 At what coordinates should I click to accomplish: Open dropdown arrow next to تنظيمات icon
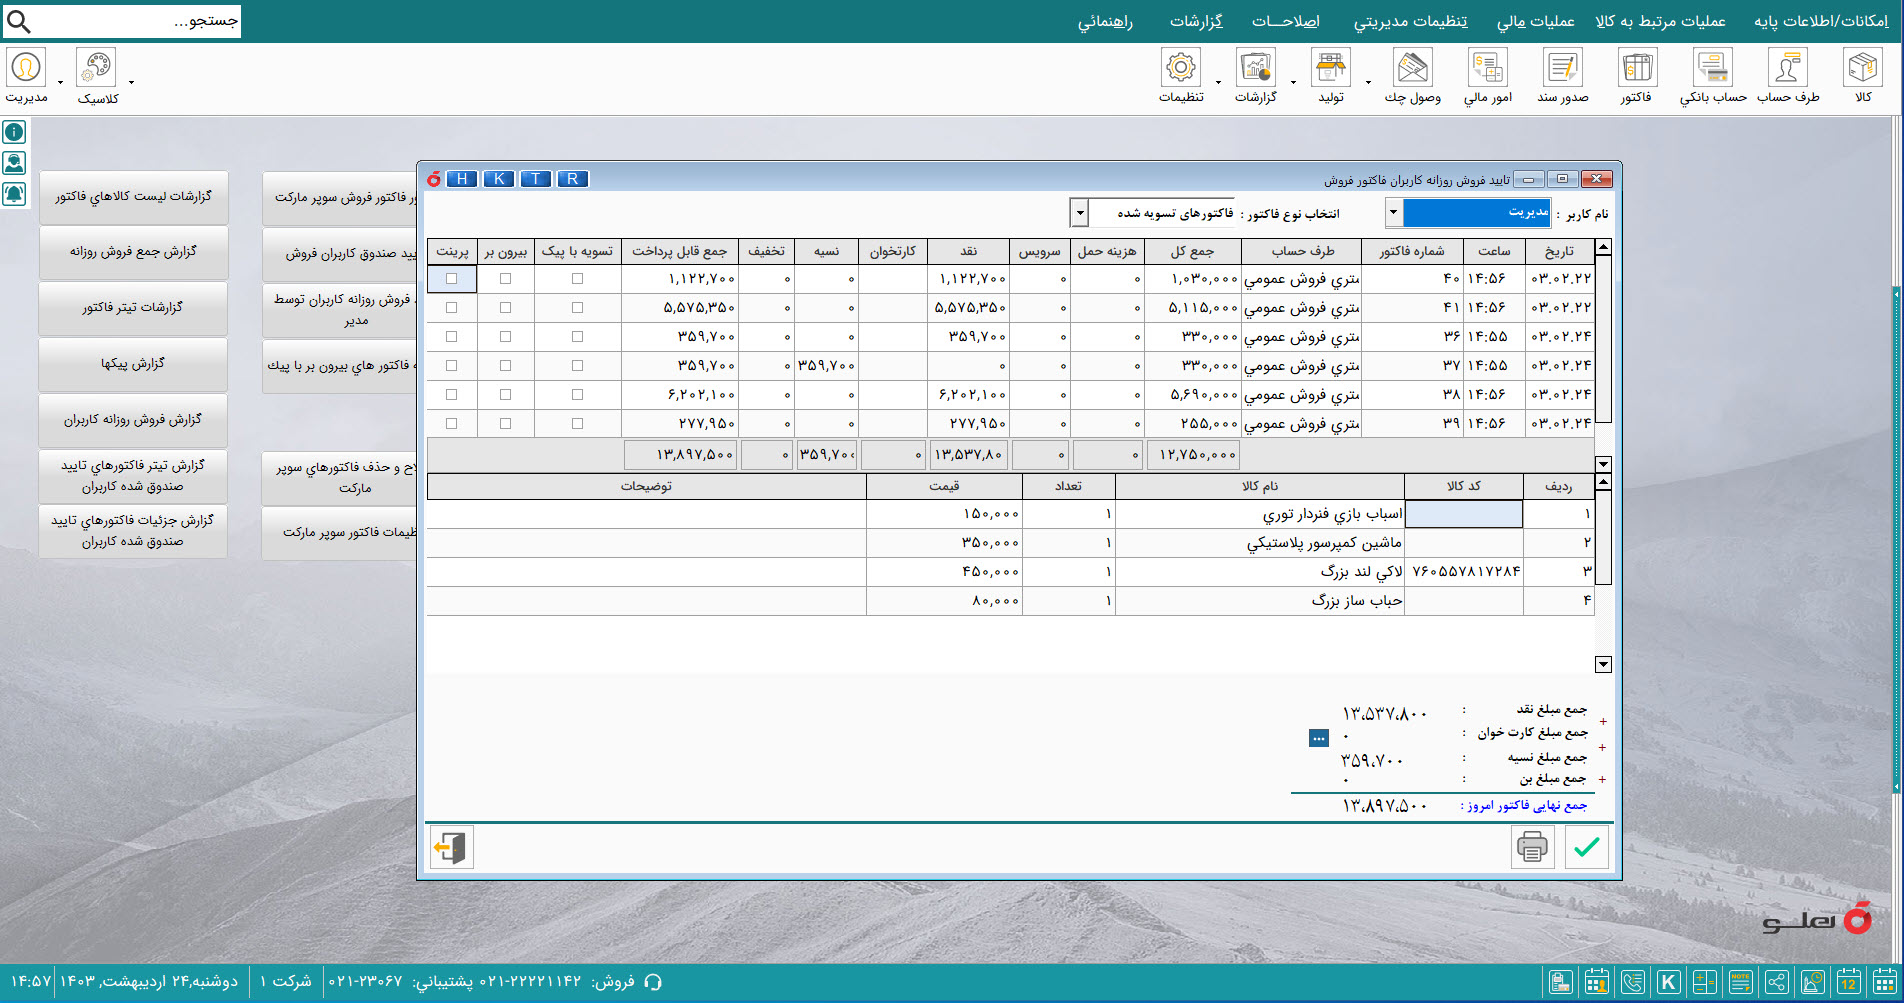[x=1218, y=82]
